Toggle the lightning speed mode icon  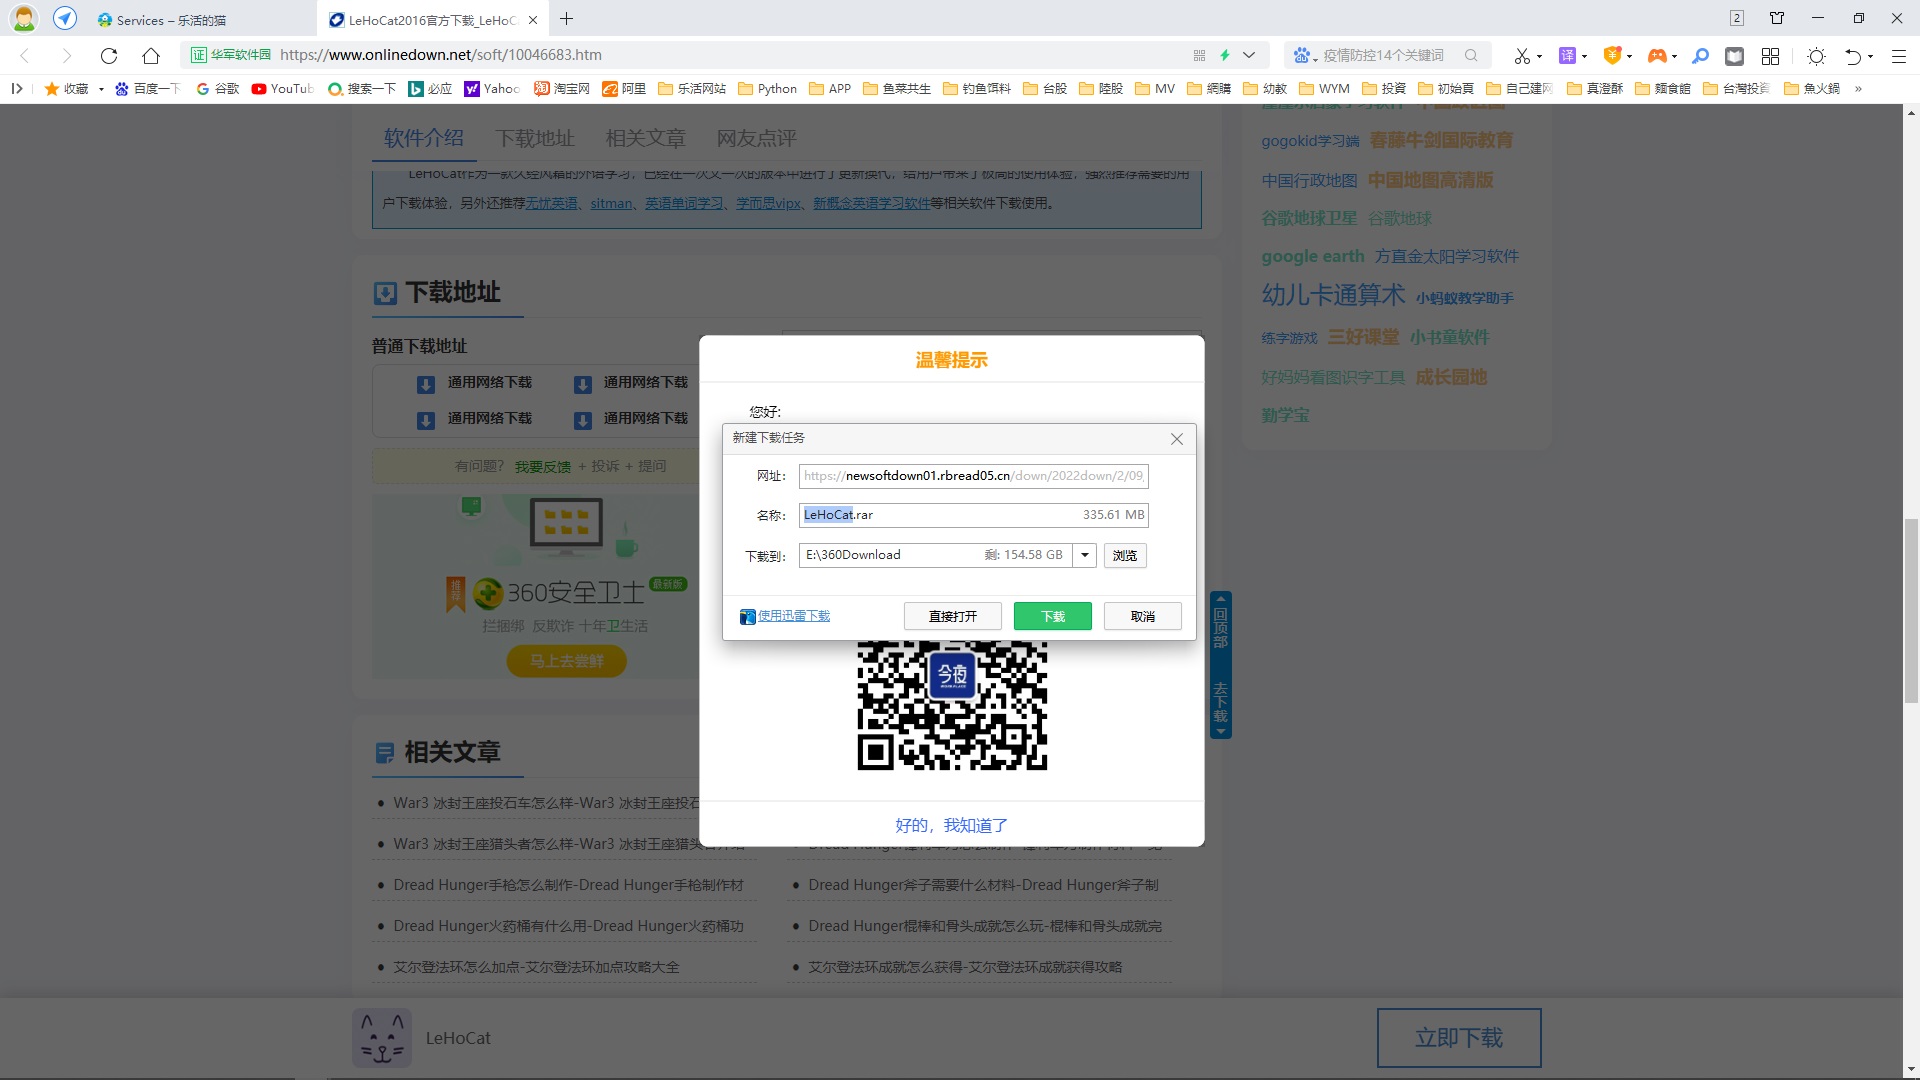pos(1224,56)
